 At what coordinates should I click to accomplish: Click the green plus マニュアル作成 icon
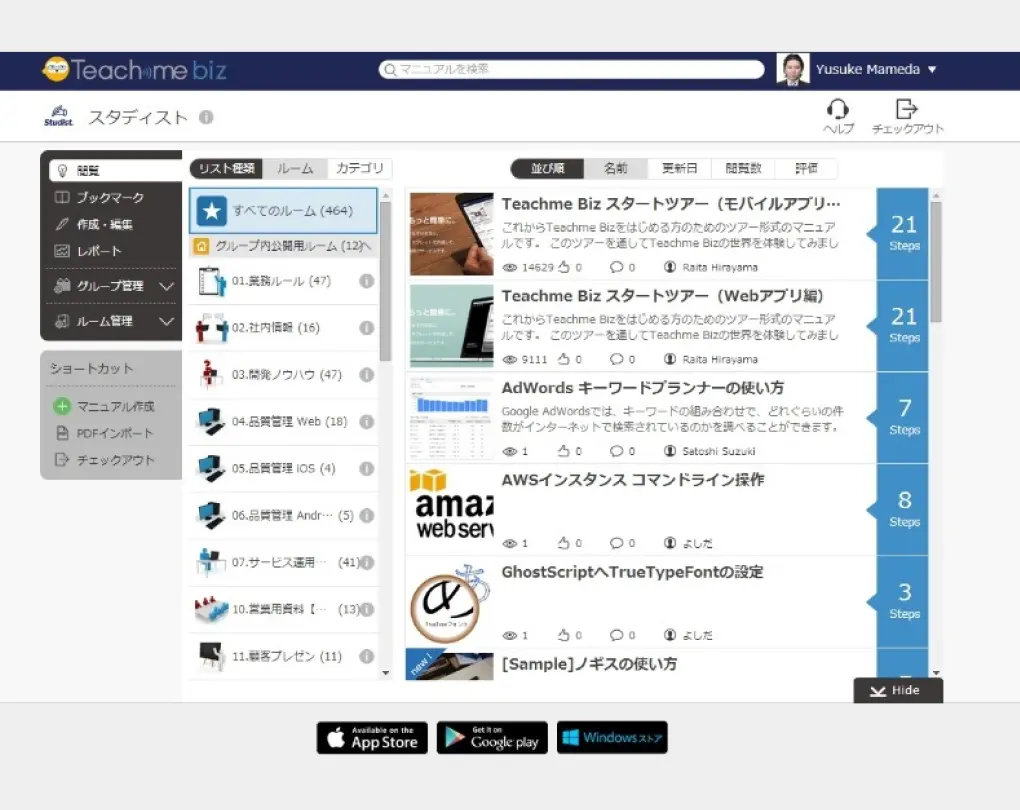(x=62, y=406)
